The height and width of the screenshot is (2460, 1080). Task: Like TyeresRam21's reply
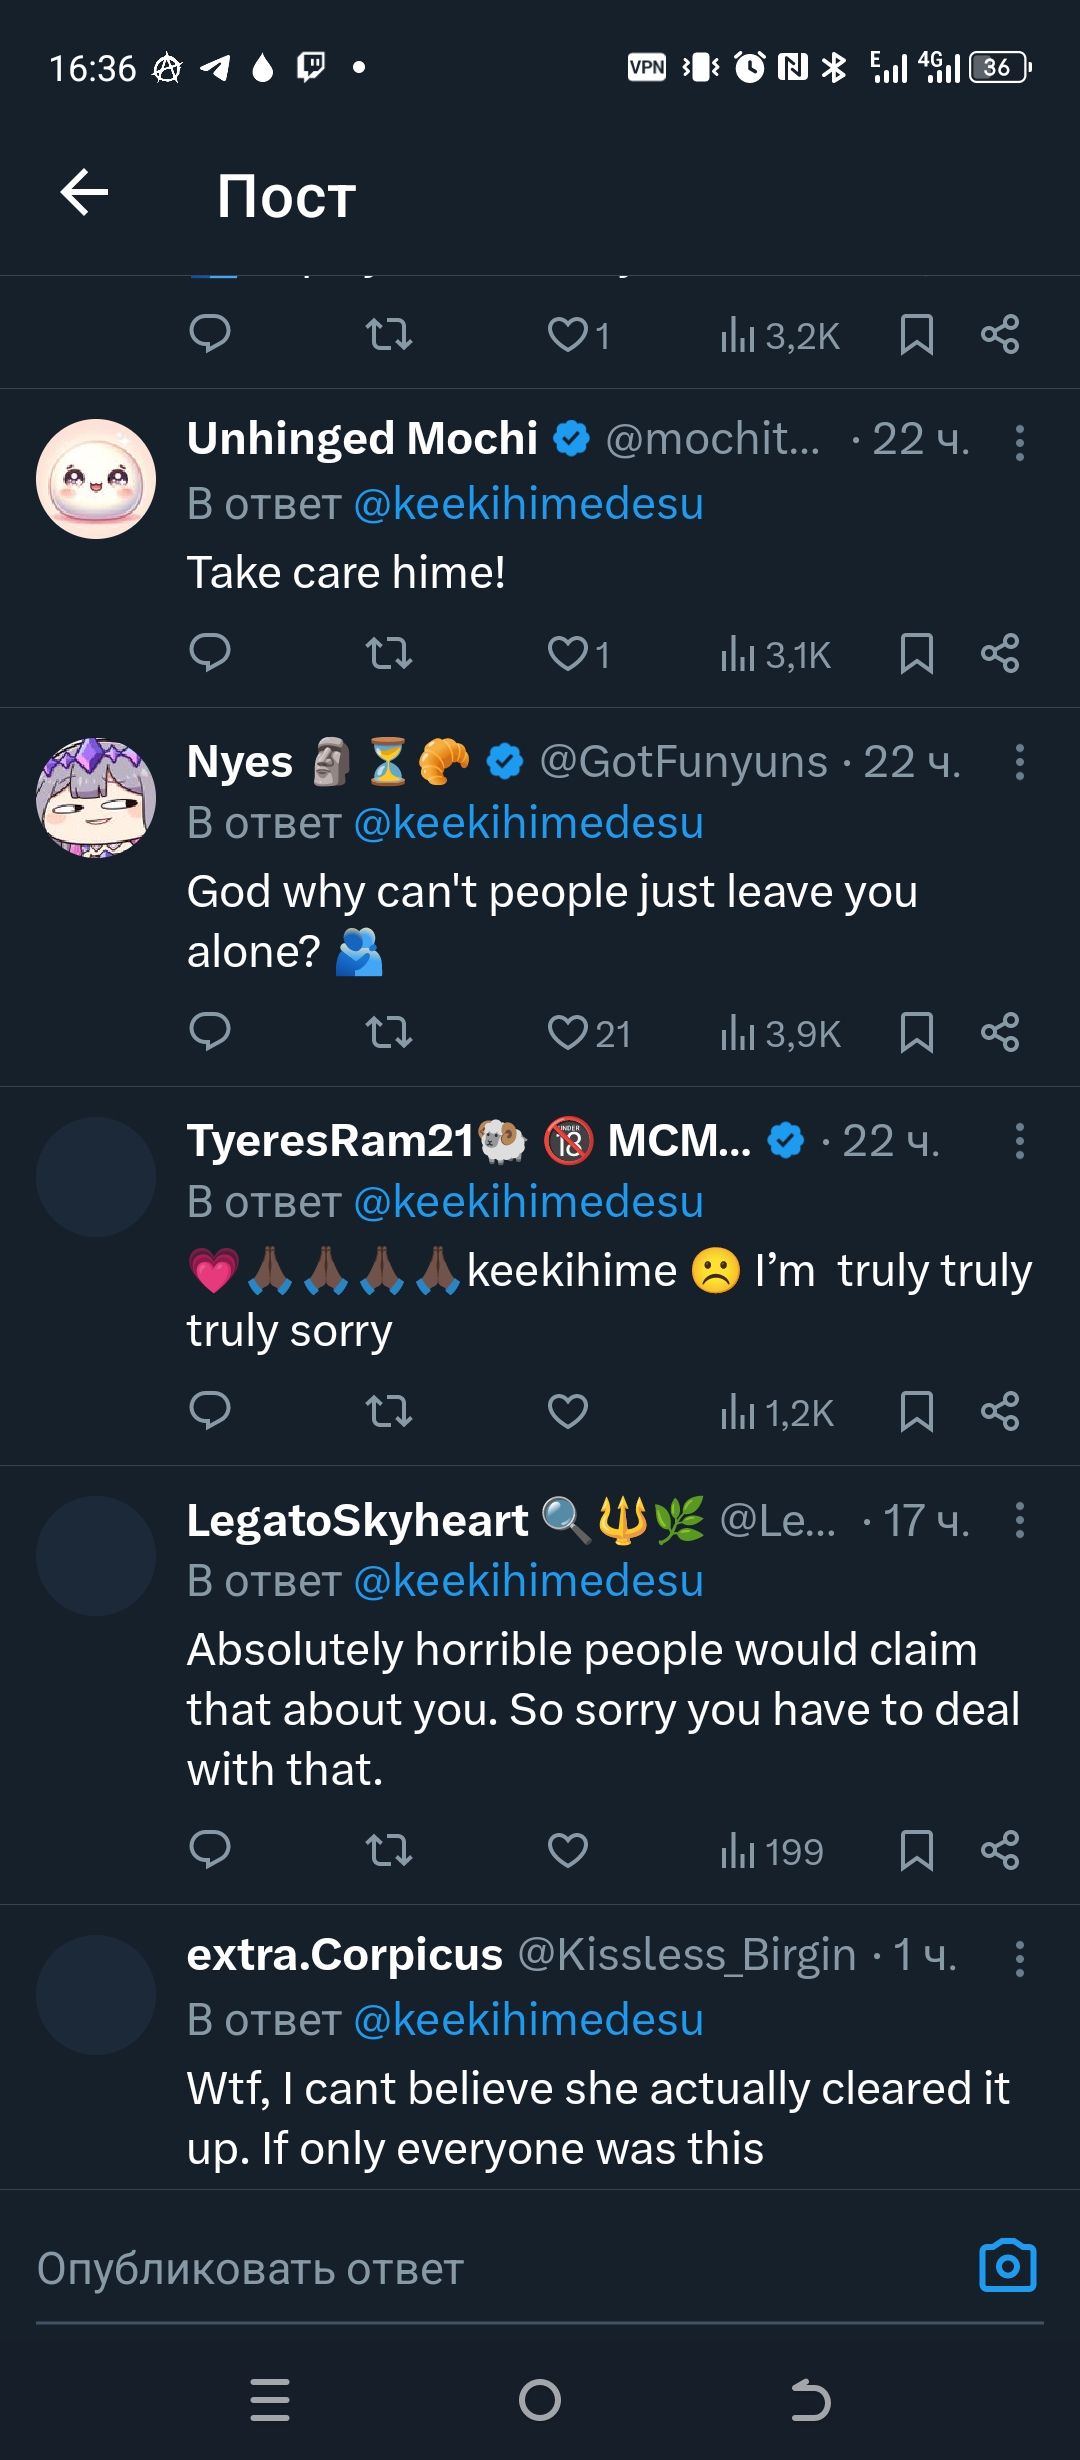point(568,1411)
